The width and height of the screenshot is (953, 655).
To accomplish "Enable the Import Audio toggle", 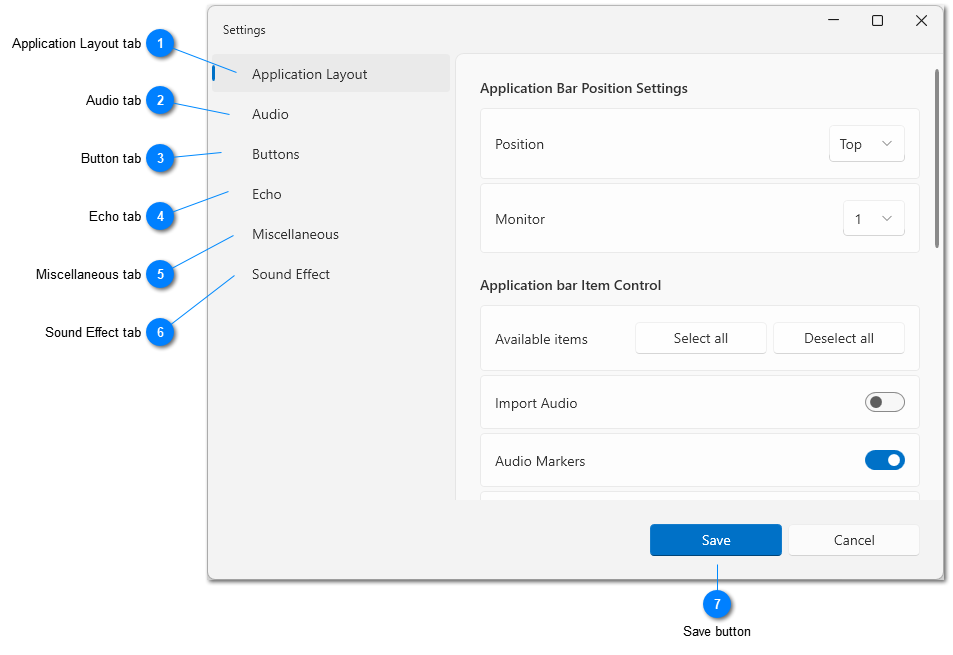I will coord(884,402).
